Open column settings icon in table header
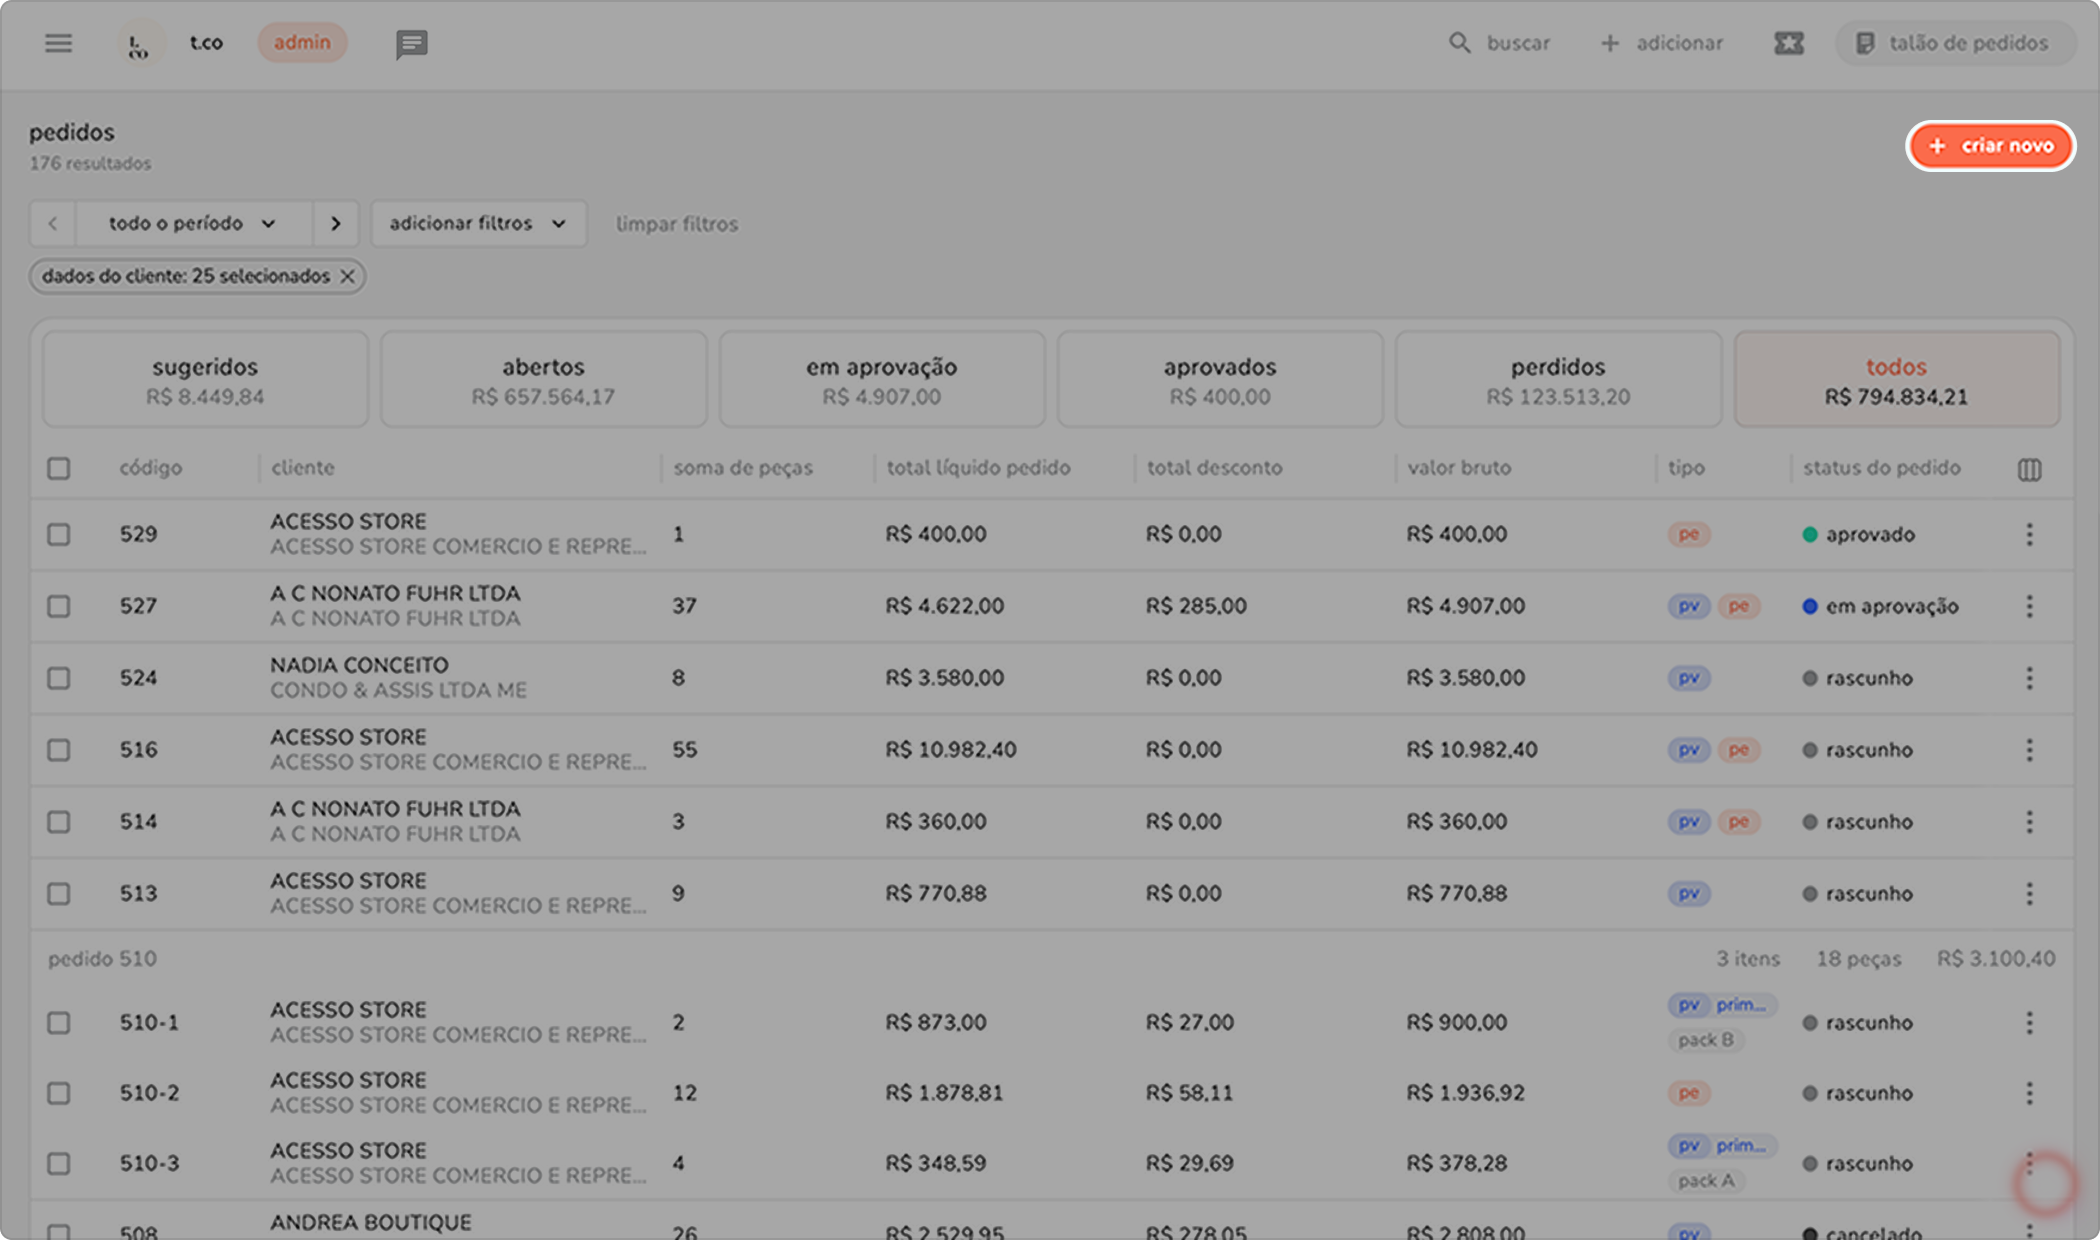Image resolution: width=2100 pixels, height=1240 pixels. (2029, 469)
